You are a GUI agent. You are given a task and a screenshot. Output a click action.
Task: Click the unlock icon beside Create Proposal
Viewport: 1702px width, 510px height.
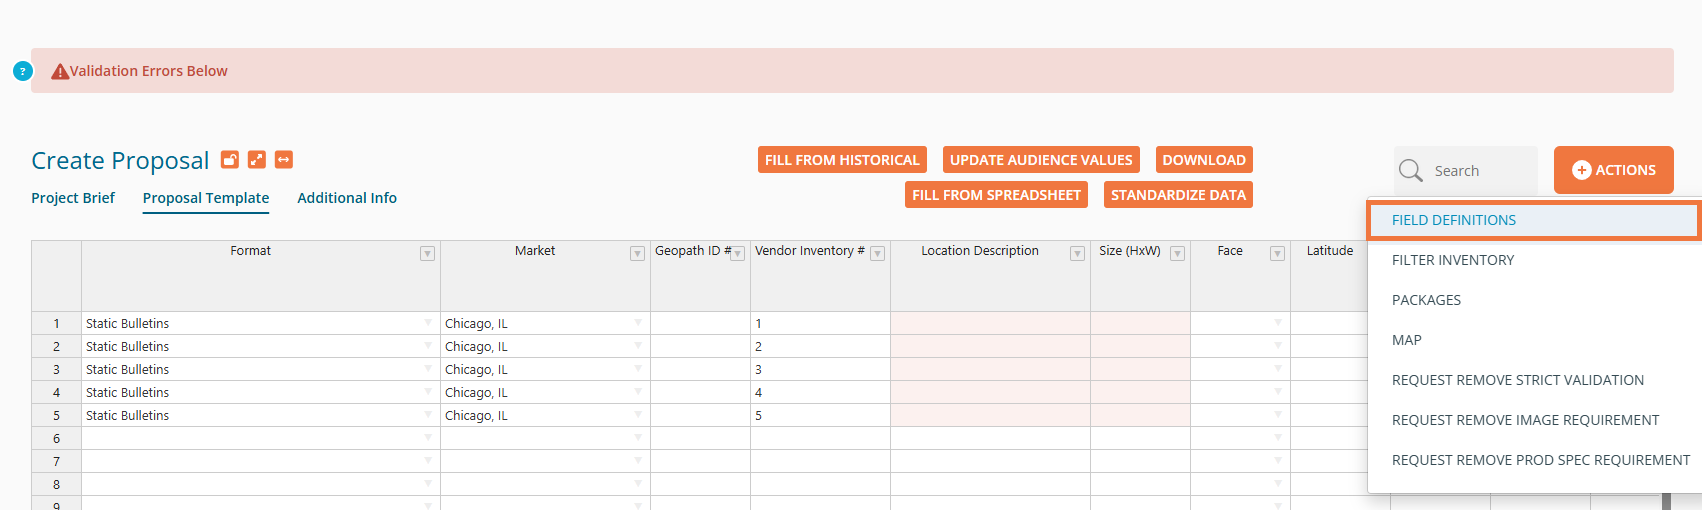tap(230, 160)
